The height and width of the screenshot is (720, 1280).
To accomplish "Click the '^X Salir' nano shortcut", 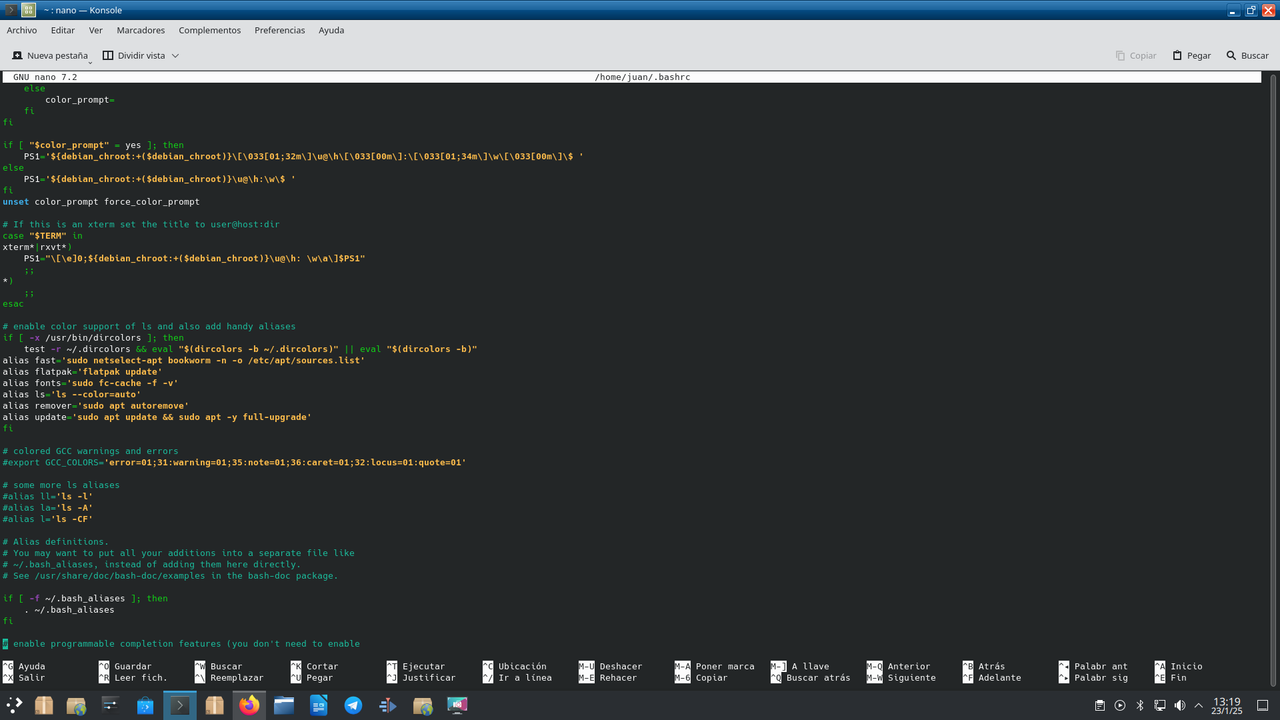I will 24,677.
